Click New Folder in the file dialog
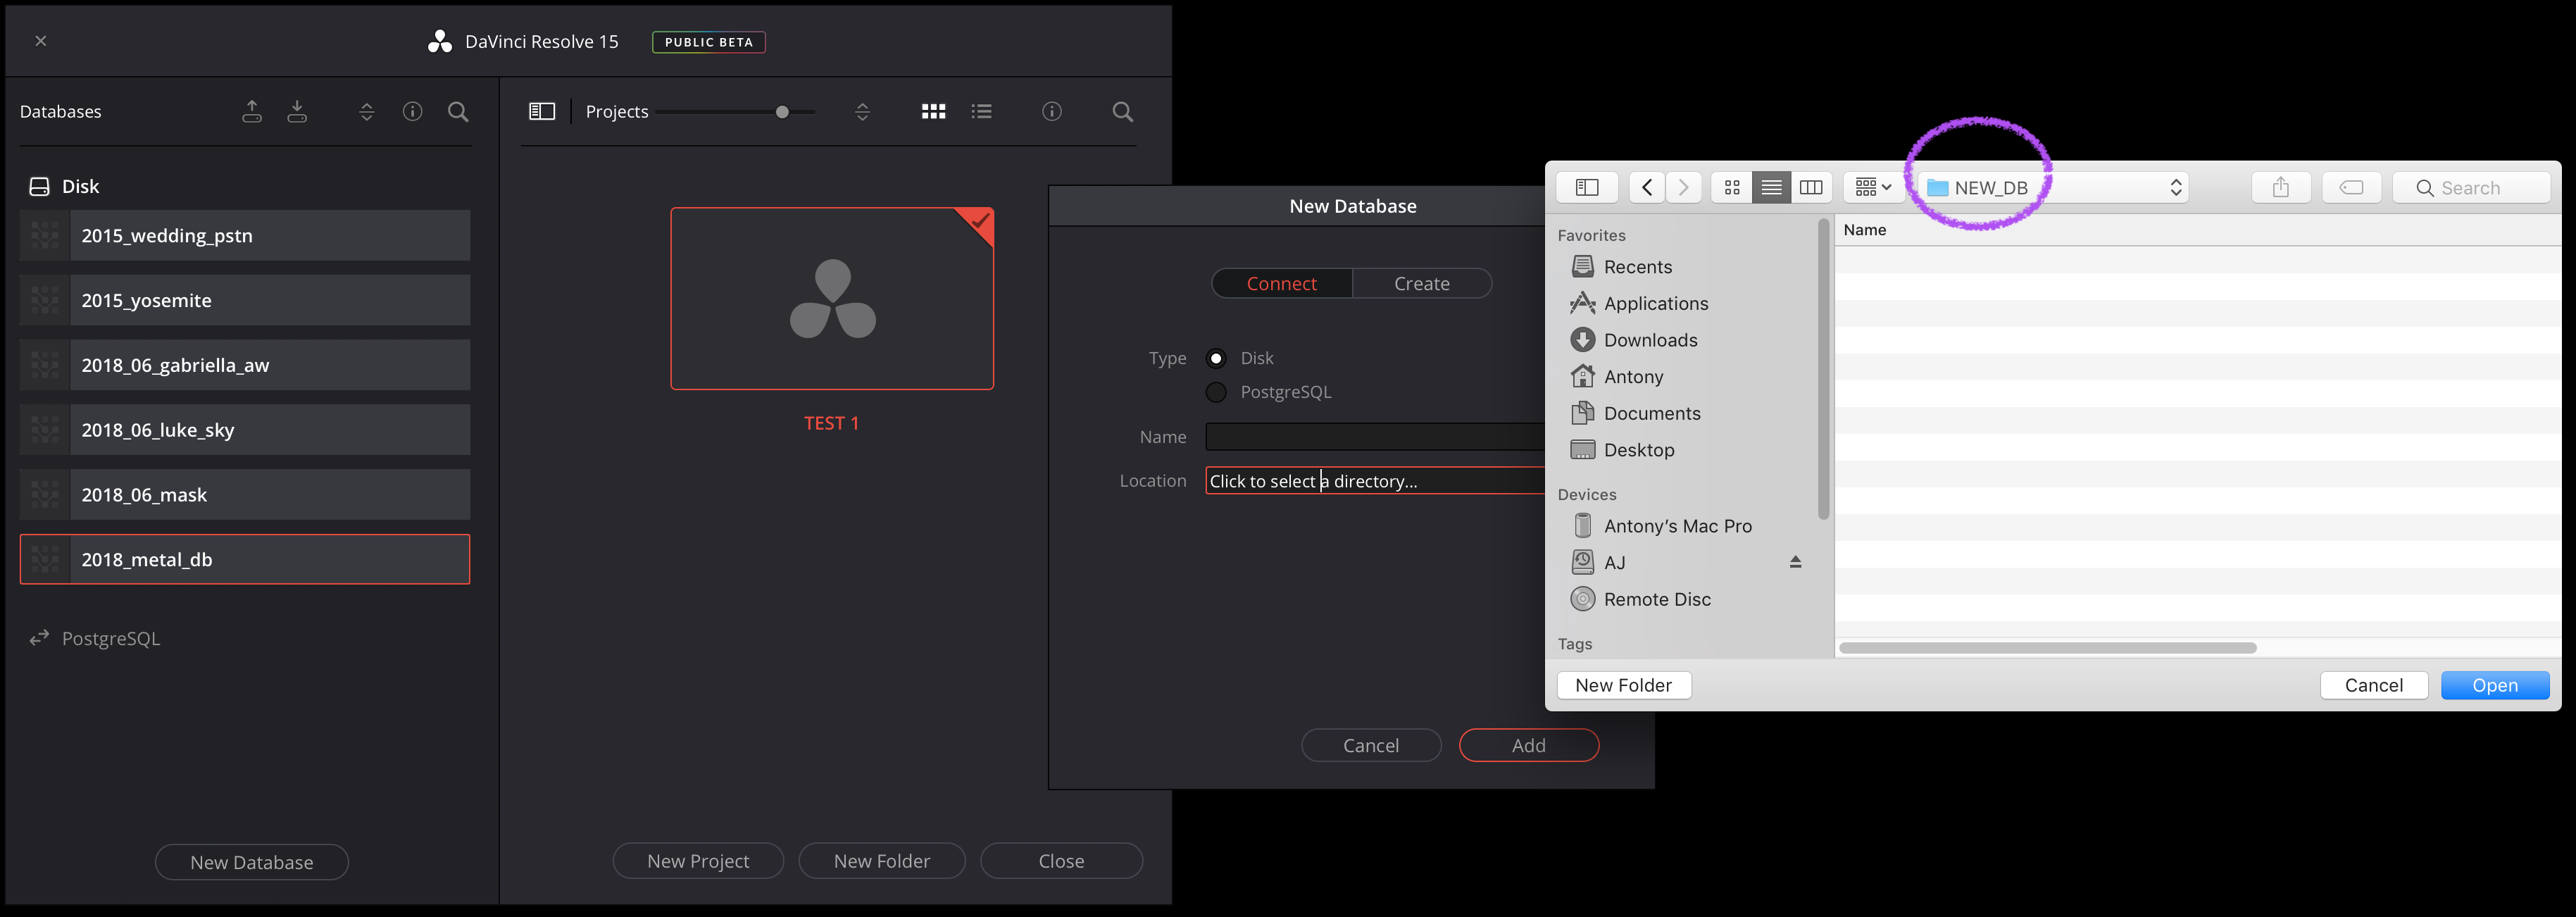The width and height of the screenshot is (2576, 917). click(1624, 685)
